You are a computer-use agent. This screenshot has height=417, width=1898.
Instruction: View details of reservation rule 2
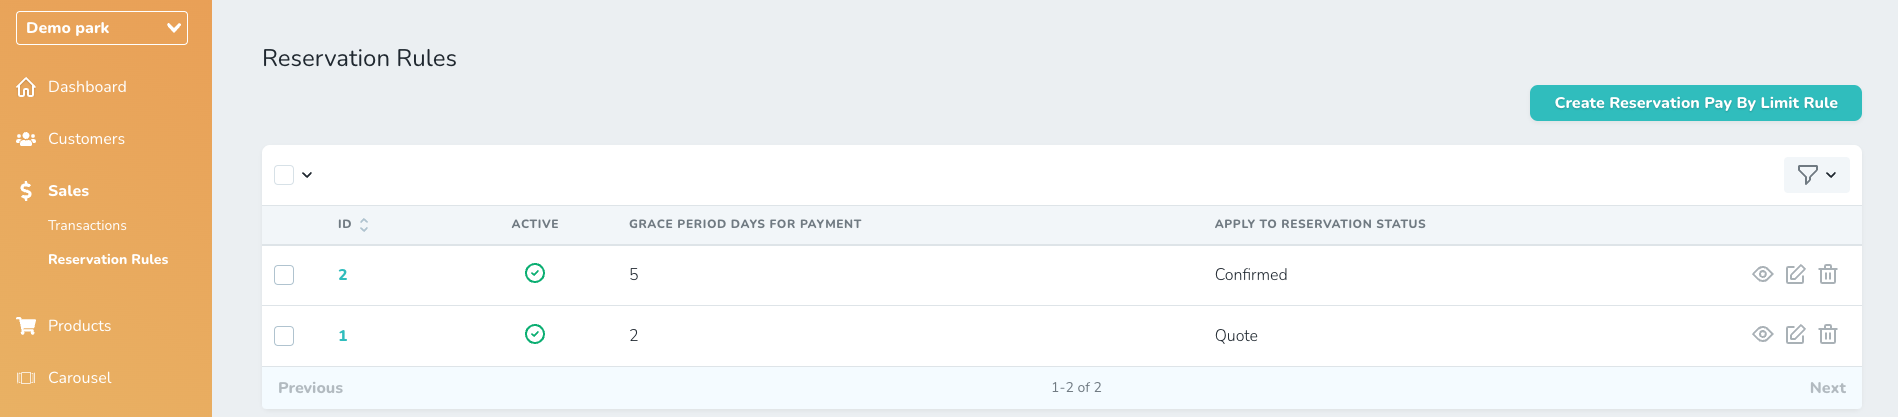pos(1763,274)
